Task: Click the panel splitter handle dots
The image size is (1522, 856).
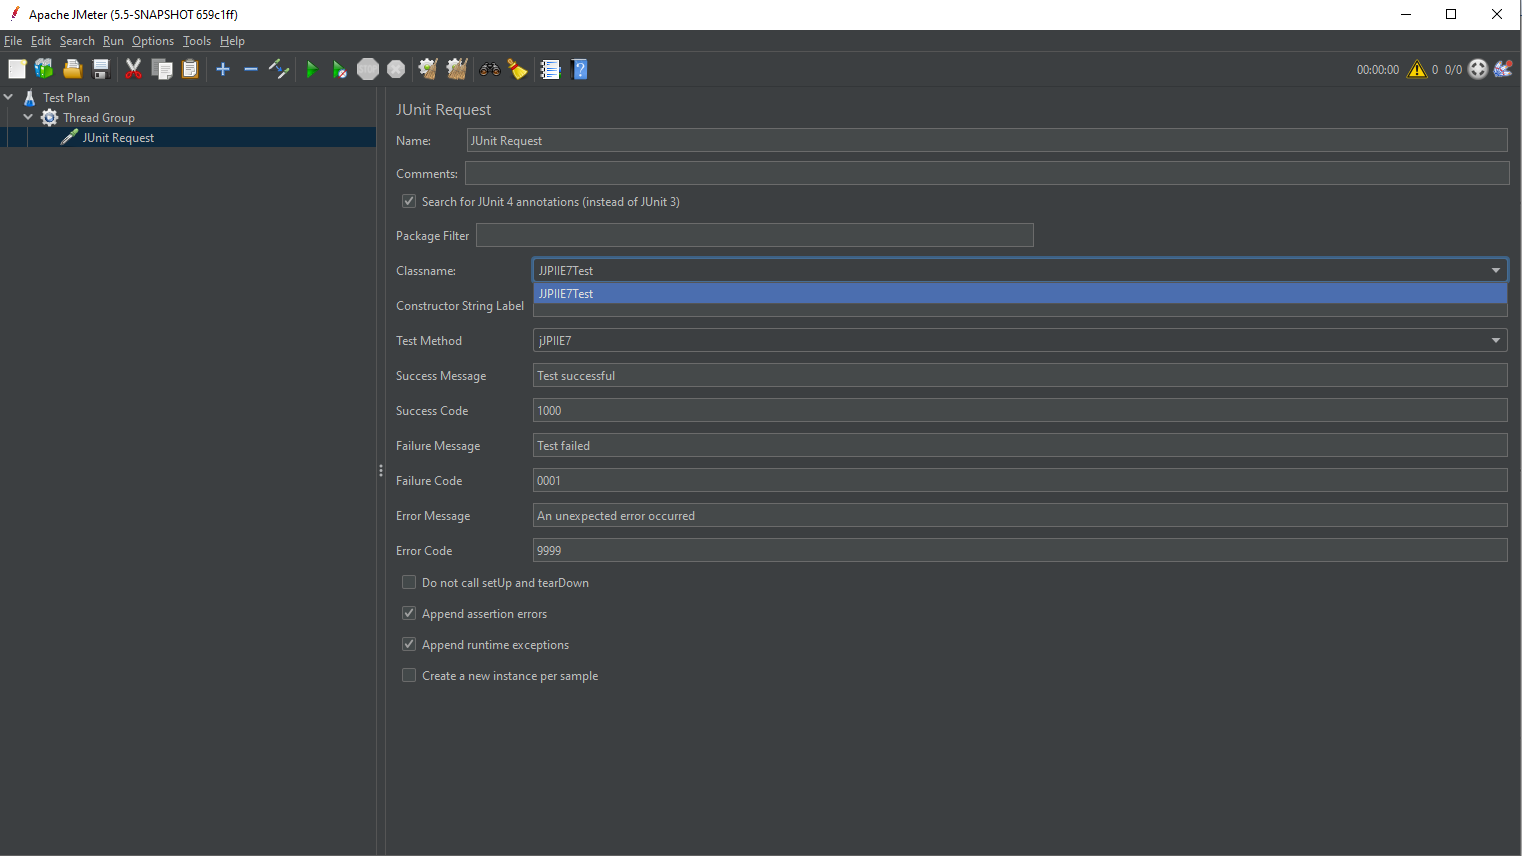Action: click(381, 470)
